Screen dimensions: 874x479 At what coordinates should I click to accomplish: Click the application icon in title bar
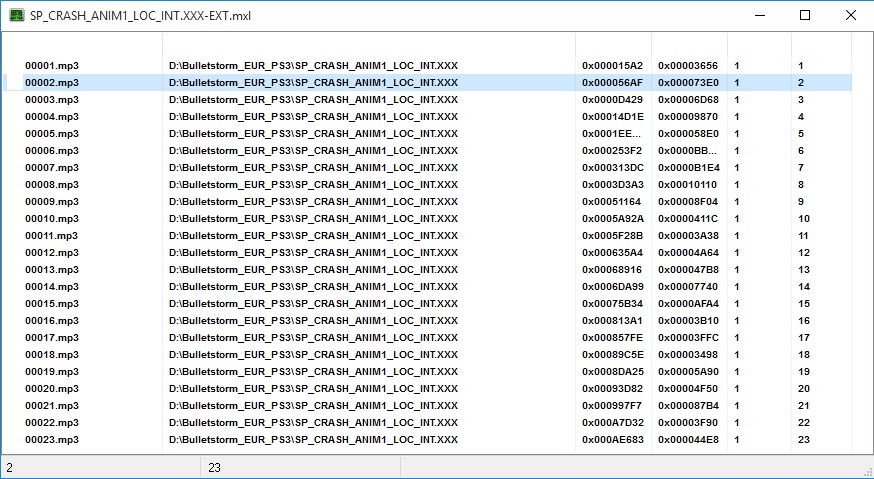pos(17,15)
